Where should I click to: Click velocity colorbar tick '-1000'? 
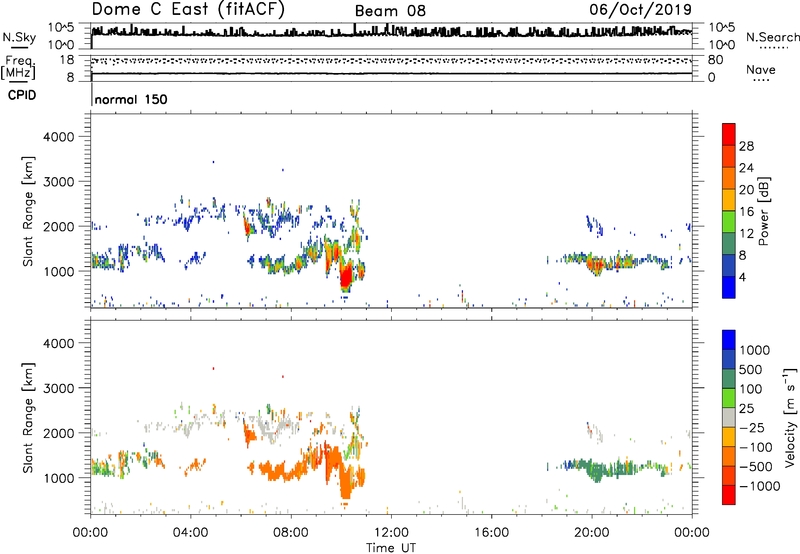pyautogui.click(x=759, y=486)
